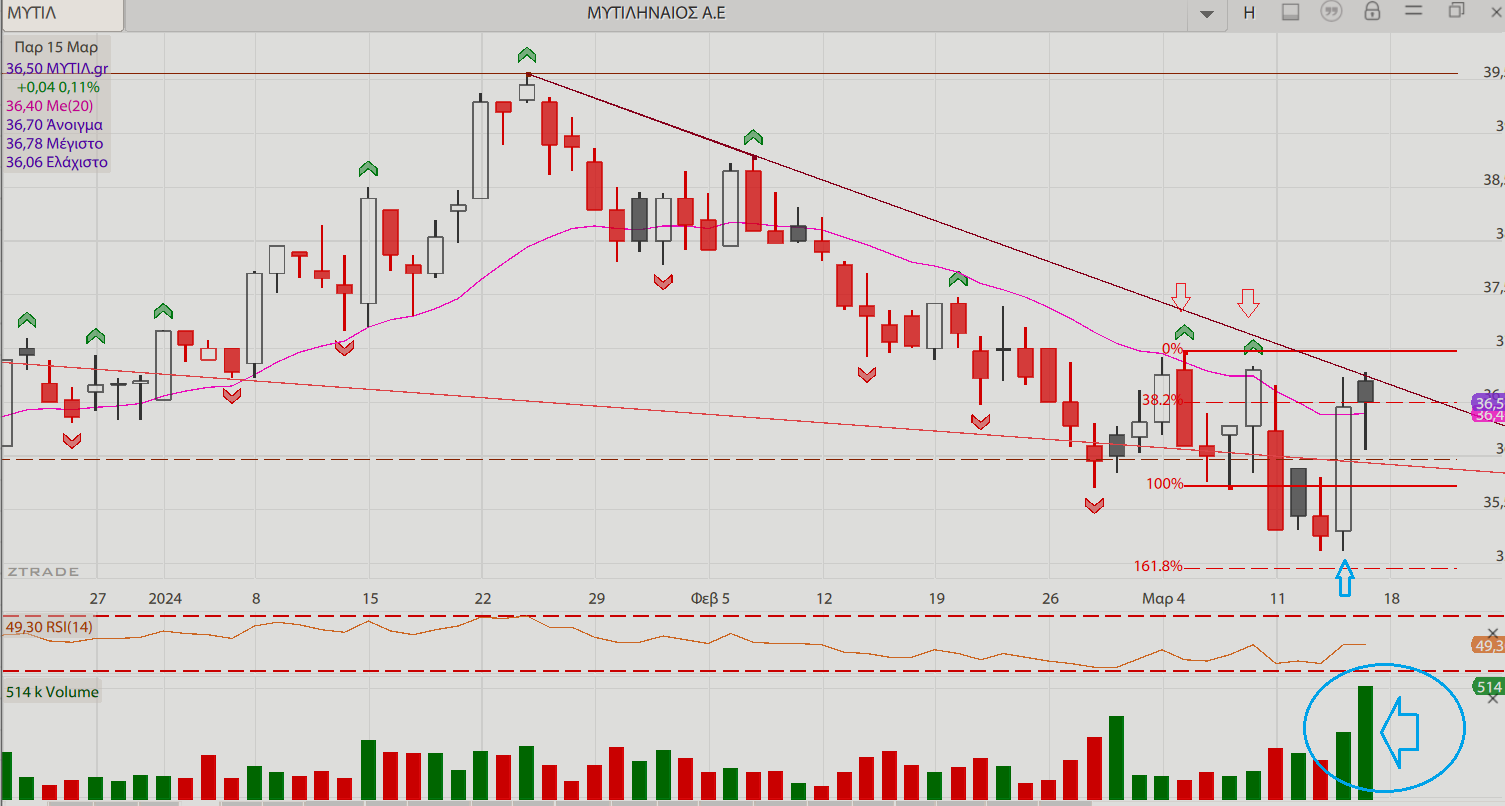
Task: Click the Μαρ 4 date axis label
Action: pos(1164,598)
